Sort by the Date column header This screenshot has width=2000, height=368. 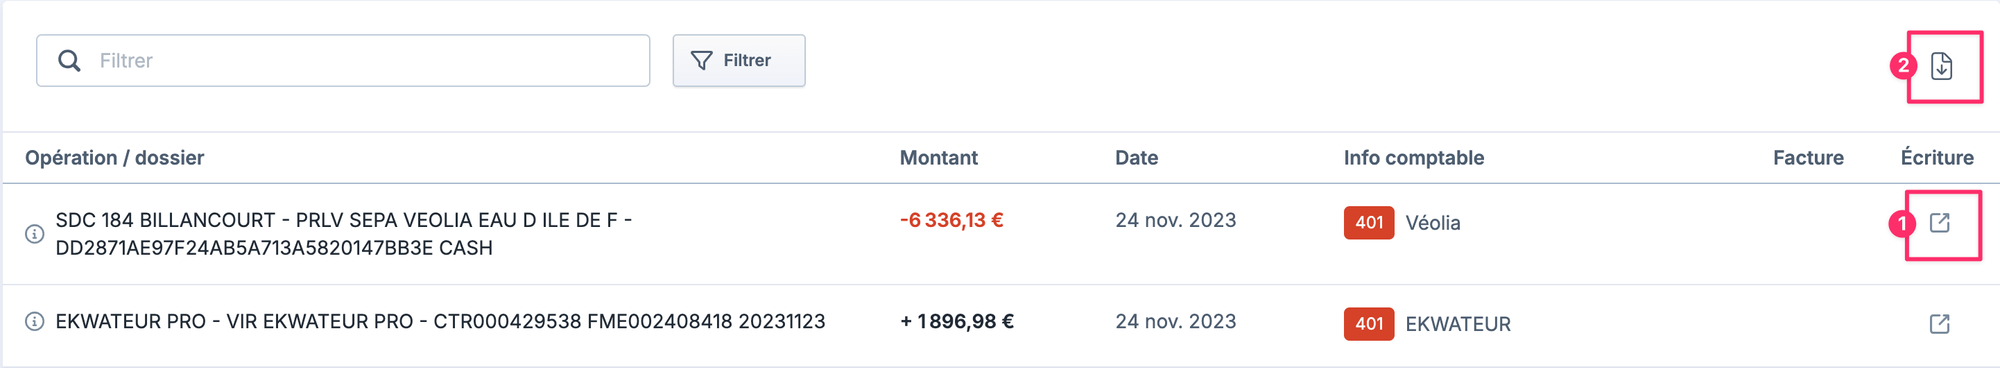click(x=1137, y=158)
